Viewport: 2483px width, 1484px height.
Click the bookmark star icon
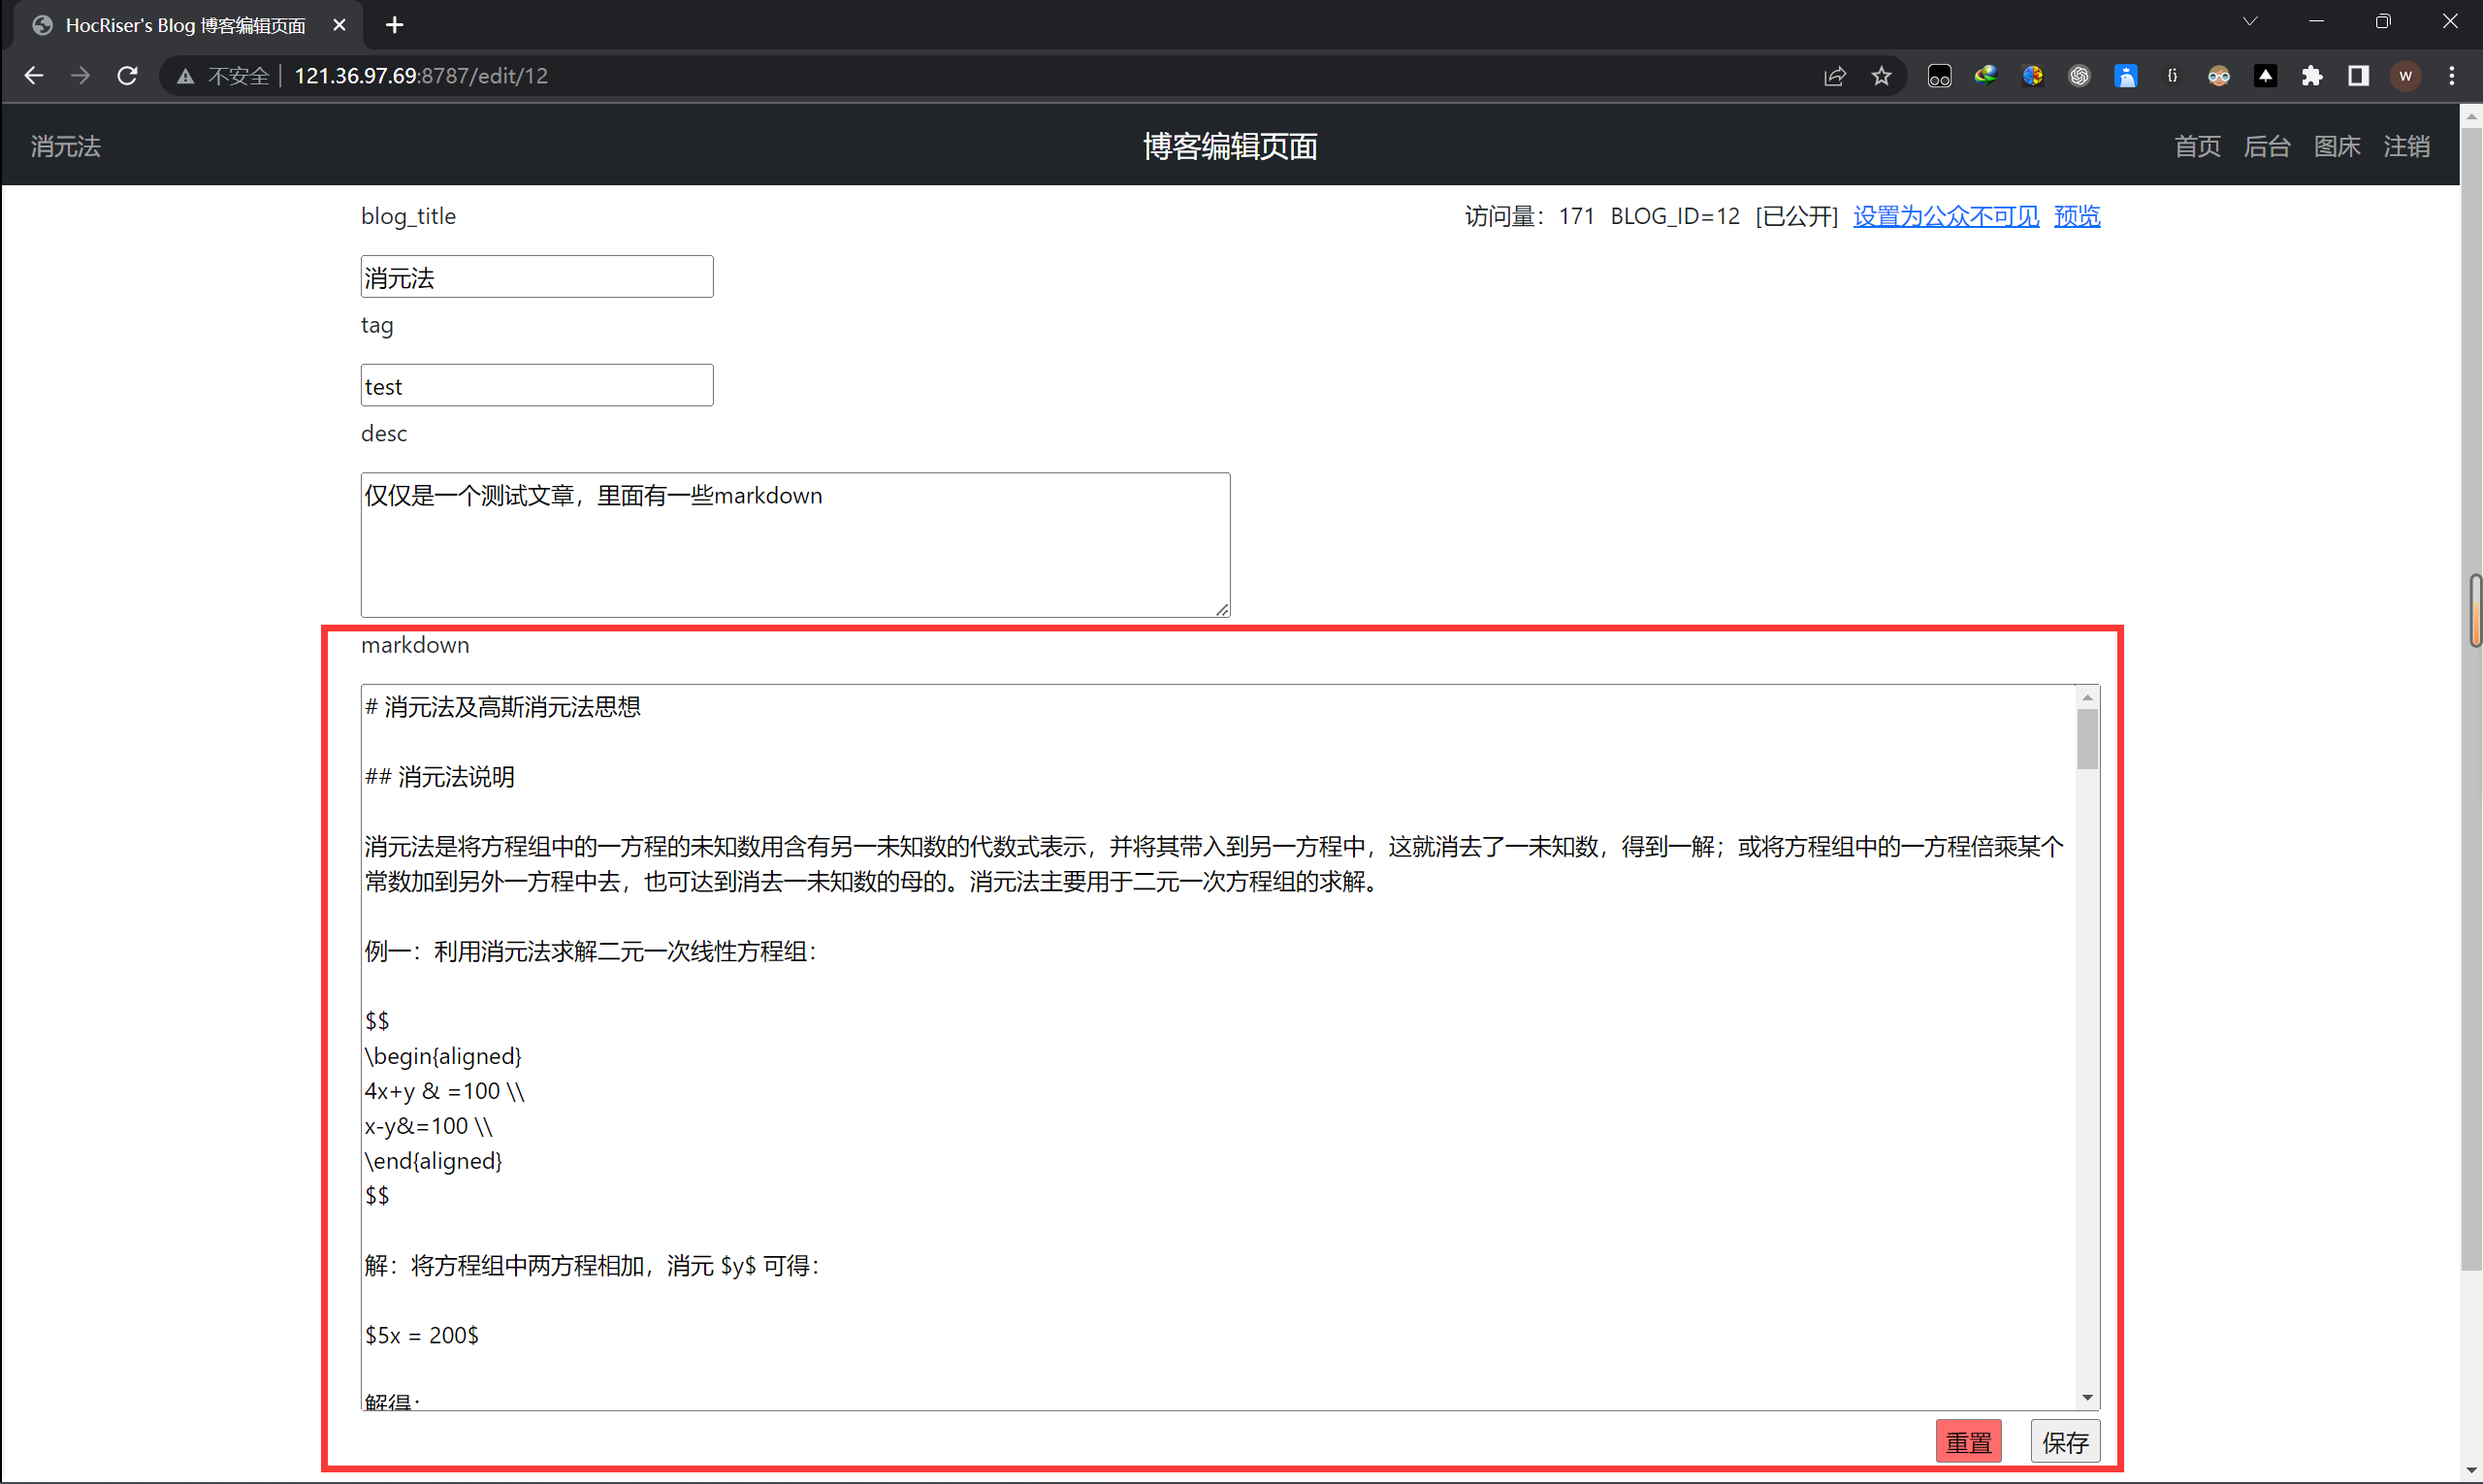click(1881, 76)
